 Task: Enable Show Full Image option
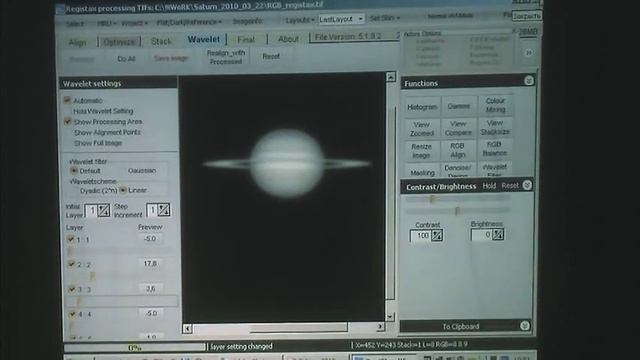(98, 143)
